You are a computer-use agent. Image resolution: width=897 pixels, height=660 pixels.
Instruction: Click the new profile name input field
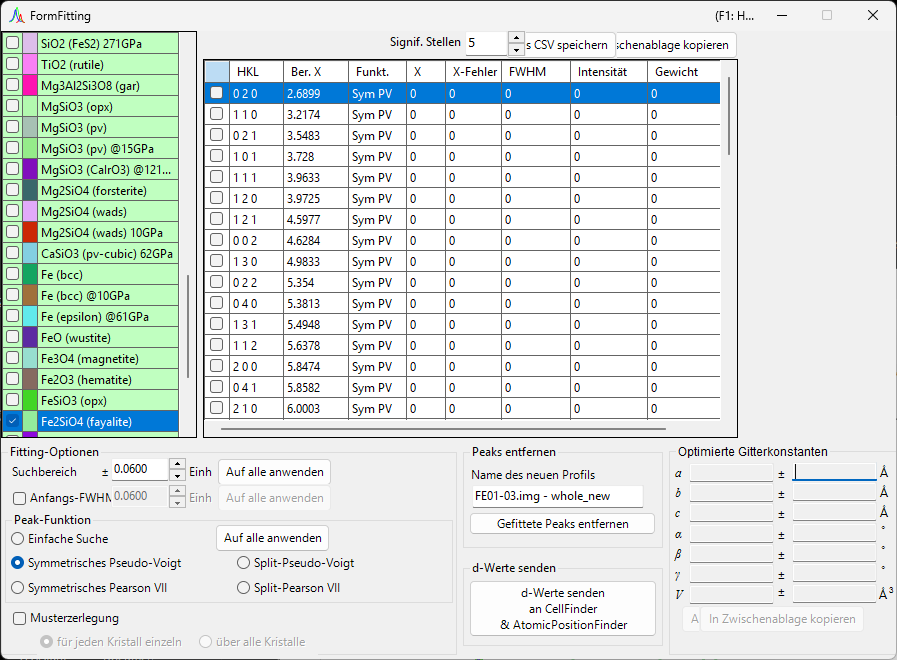[557, 496]
